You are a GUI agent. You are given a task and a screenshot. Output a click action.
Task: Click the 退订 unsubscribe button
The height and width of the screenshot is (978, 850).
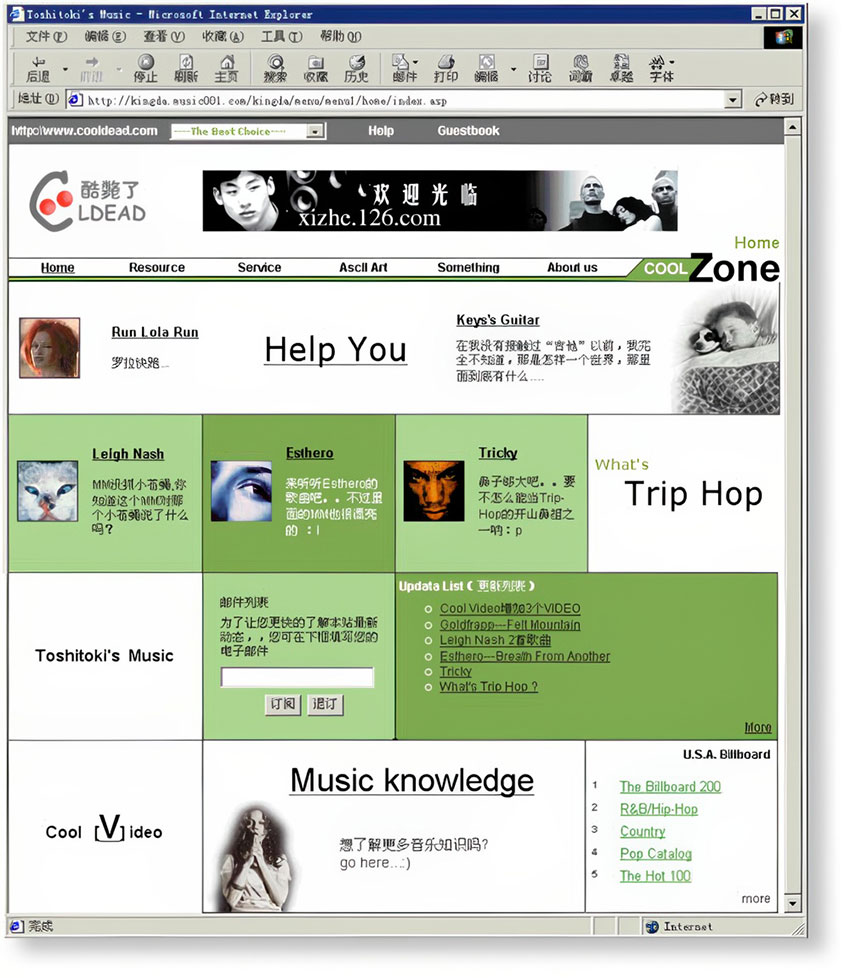click(325, 704)
